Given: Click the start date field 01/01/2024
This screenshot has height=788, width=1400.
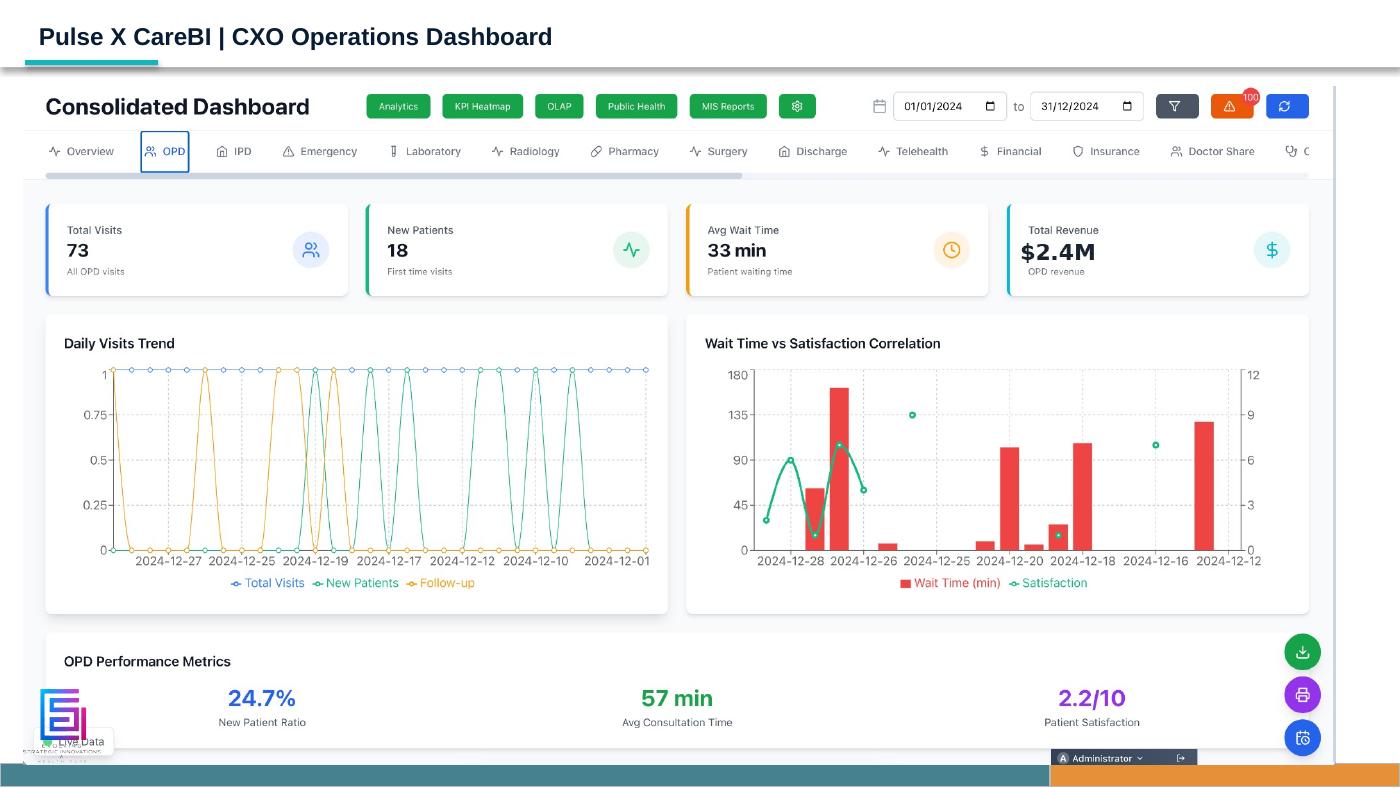Looking at the screenshot, I should tap(948, 106).
